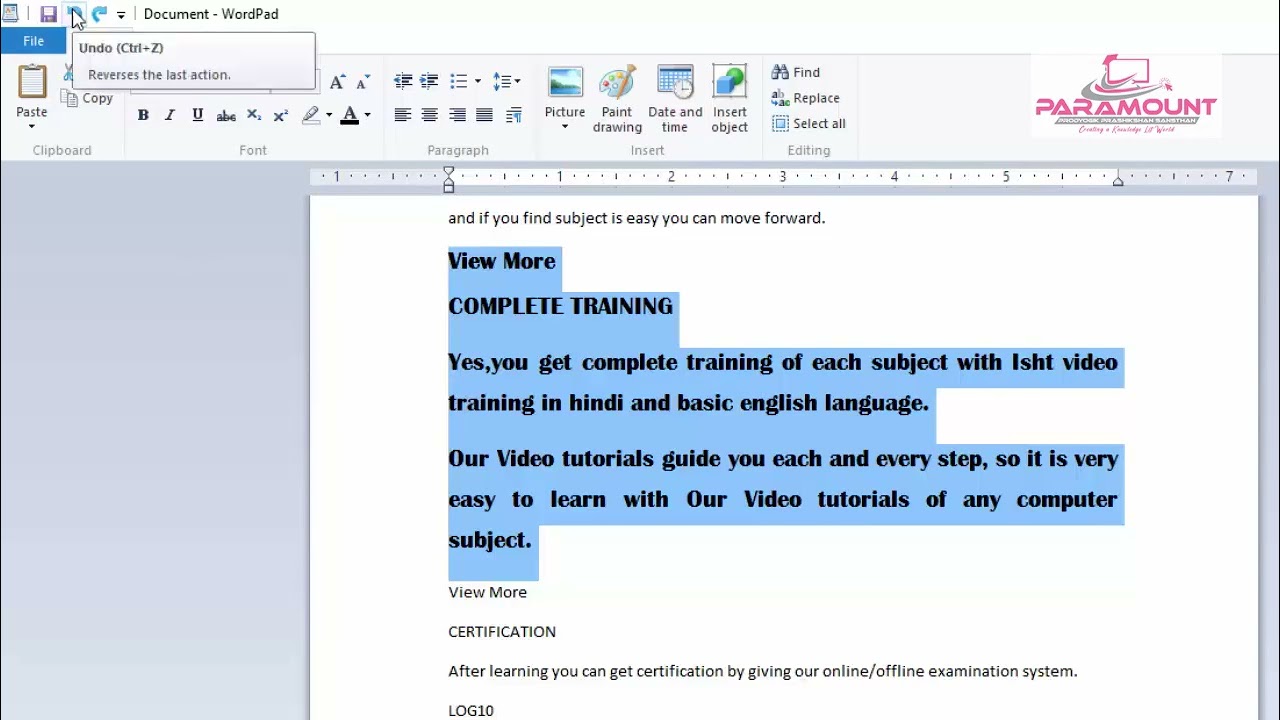The image size is (1280, 720).
Task: Click the Select all button
Action: (809, 123)
